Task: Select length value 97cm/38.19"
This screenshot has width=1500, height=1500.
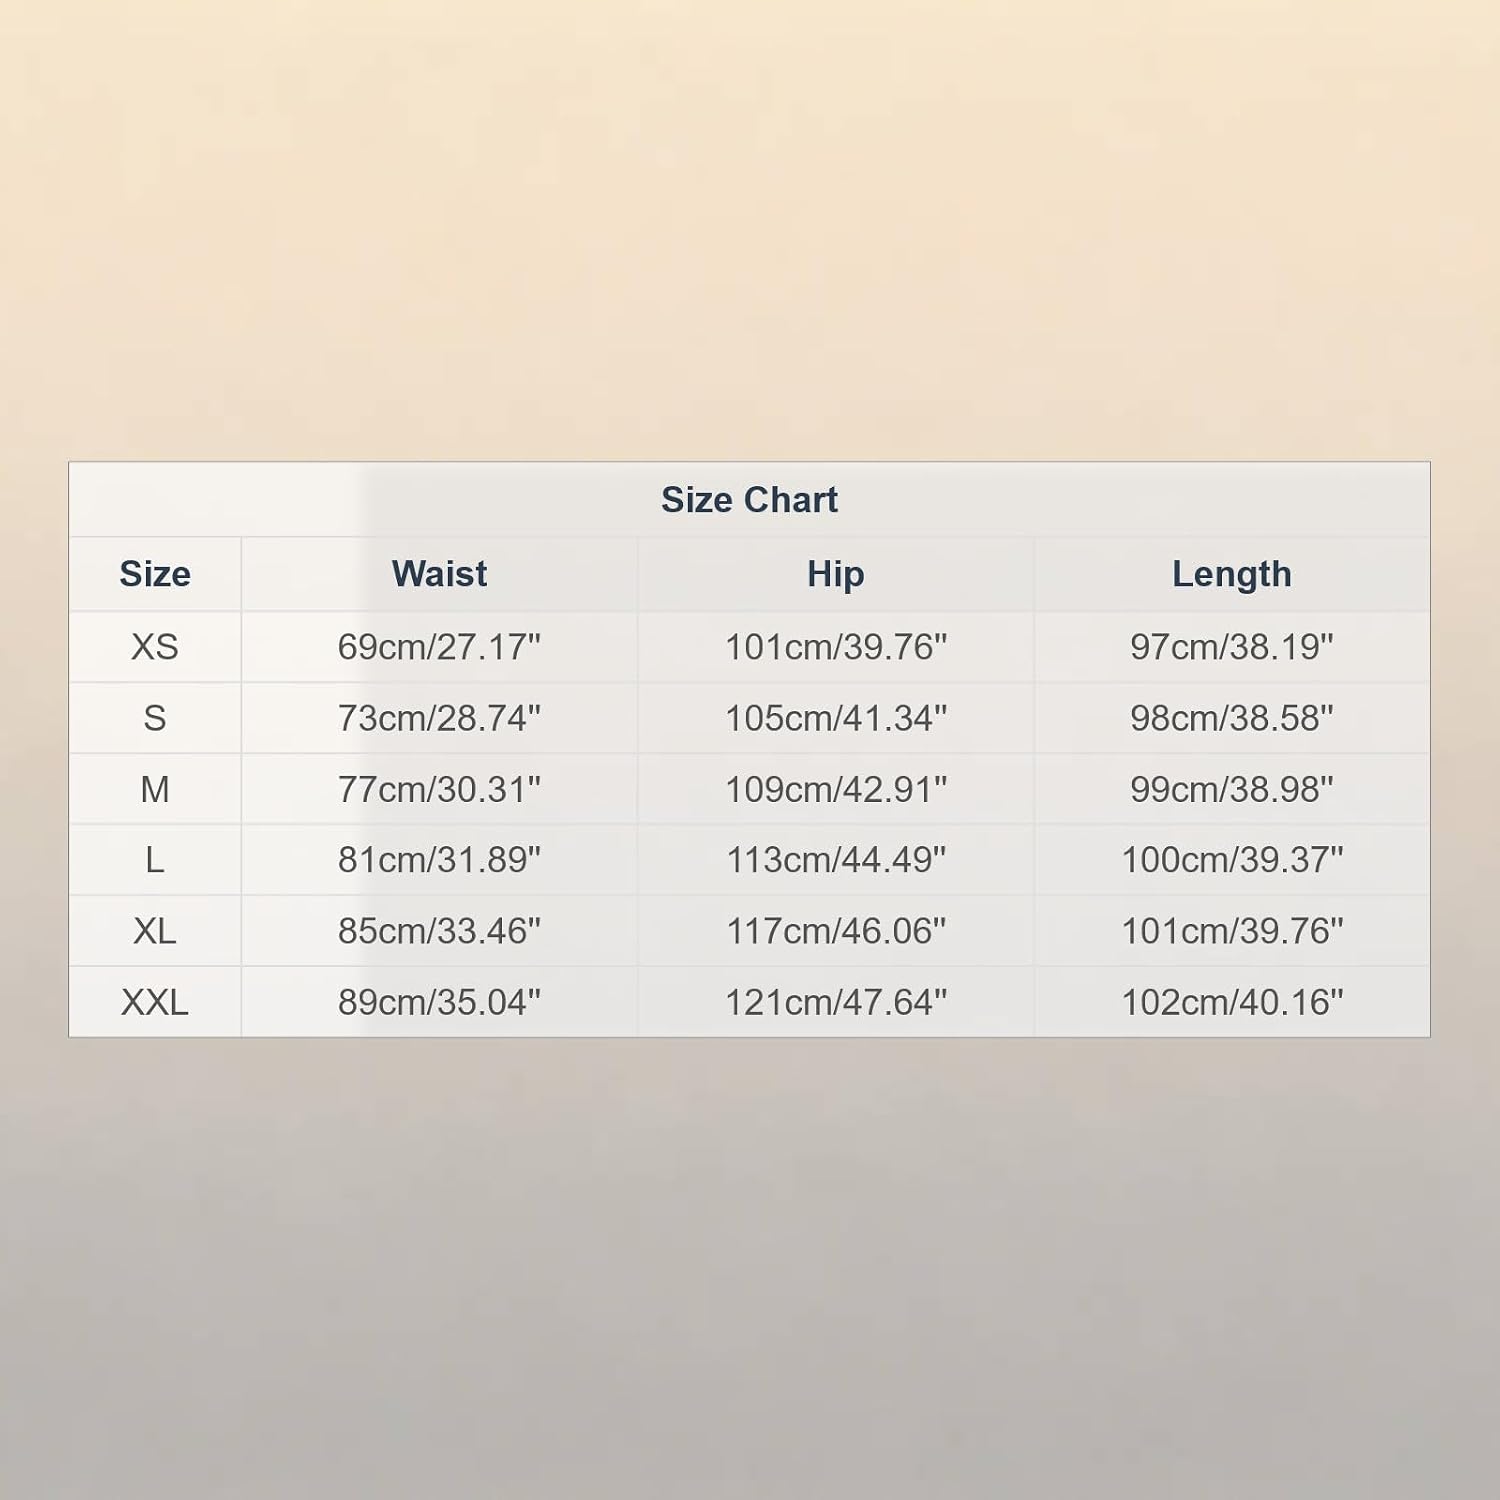Action: [x=1232, y=647]
